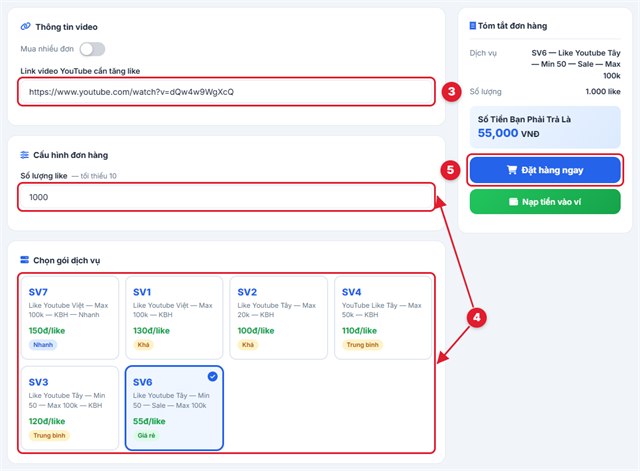Click the "Mua nhiều đơn" label
This screenshot has width=640, height=471.
click(47, 49)
